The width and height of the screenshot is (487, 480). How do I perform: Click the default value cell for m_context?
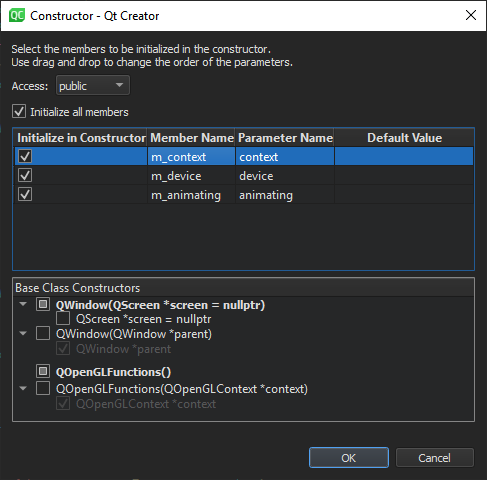coord(404,156)
